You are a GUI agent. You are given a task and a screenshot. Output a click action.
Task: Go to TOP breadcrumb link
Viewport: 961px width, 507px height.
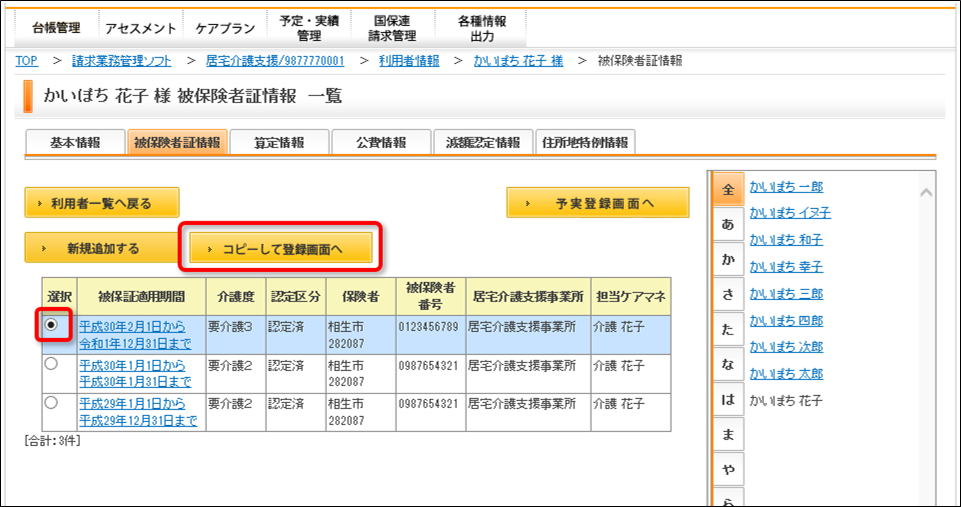(26, 61)
